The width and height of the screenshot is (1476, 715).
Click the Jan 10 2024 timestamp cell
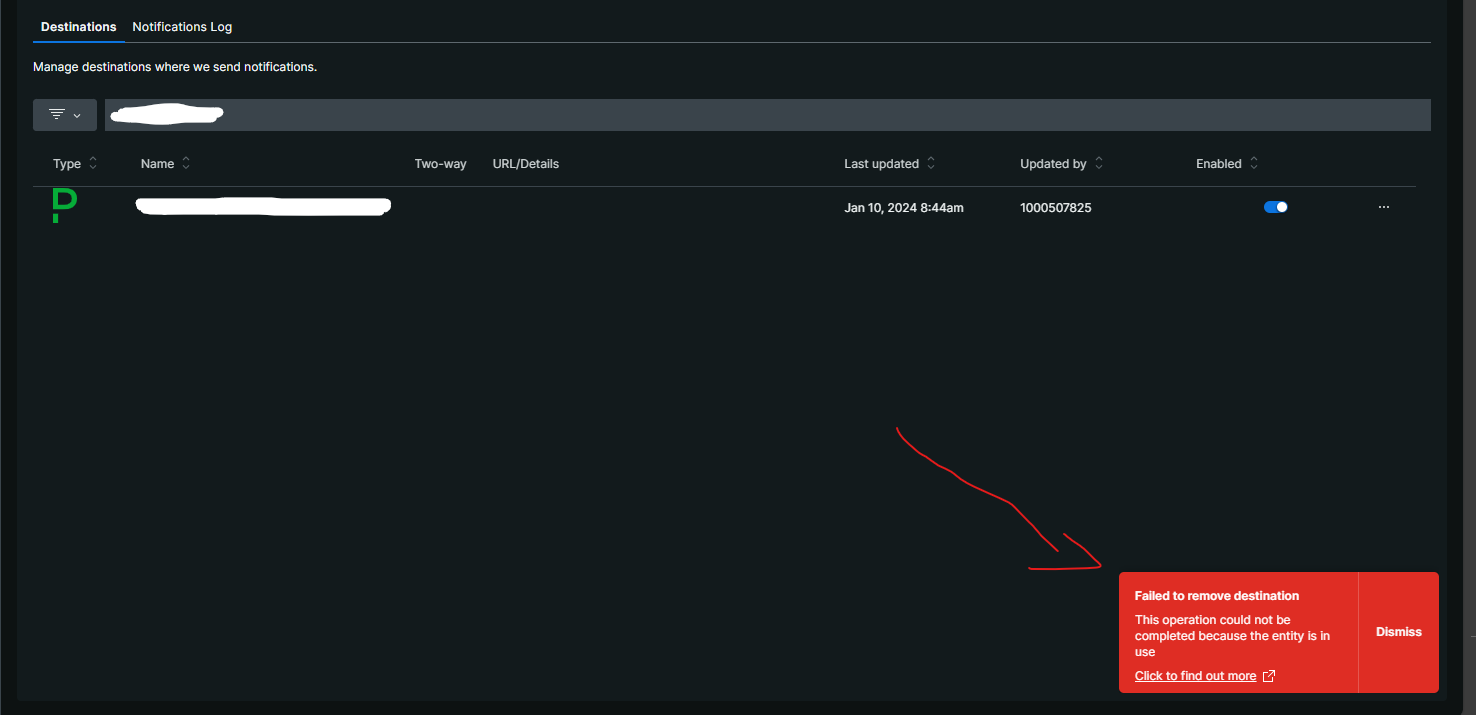click(x=903, y=207)
